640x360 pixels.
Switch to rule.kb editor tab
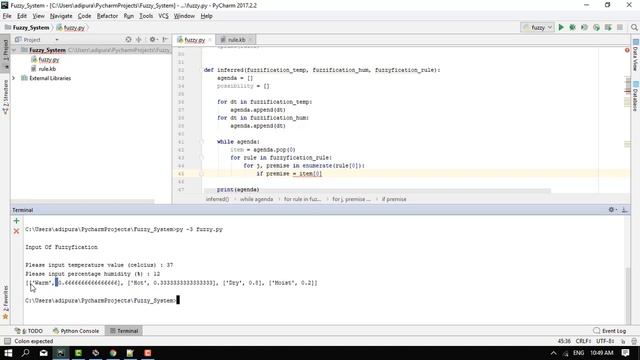pyautogui.click(x=236, y=40)
